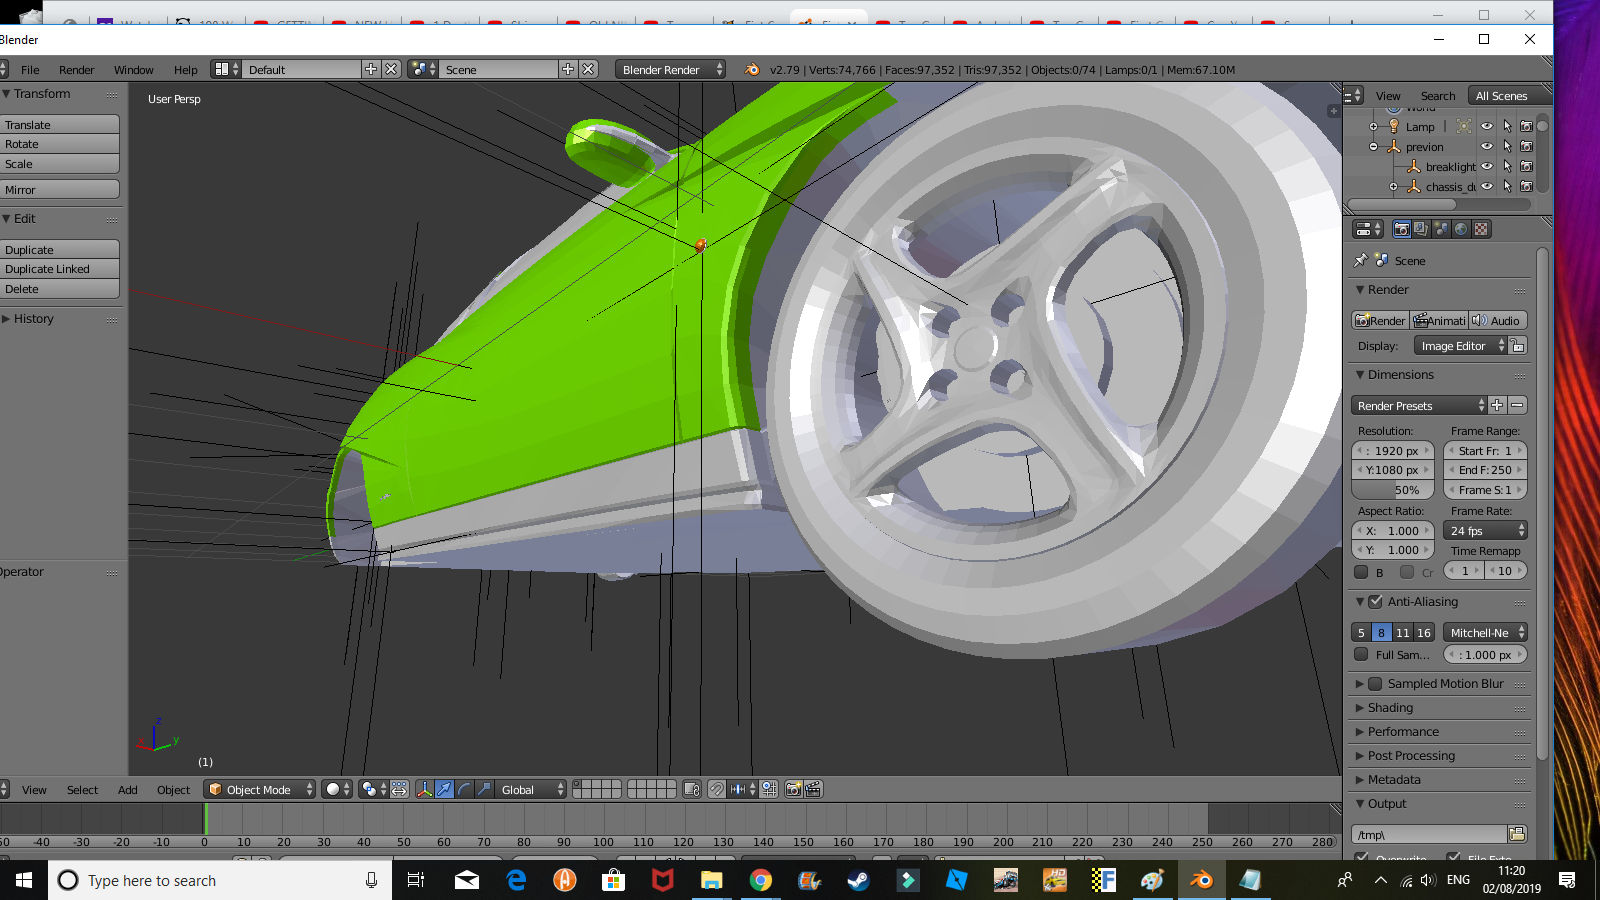Add a render preset with the plus button
Image resolution: width=1600 pixels, height=900 pixels.
coord(1497,405)
